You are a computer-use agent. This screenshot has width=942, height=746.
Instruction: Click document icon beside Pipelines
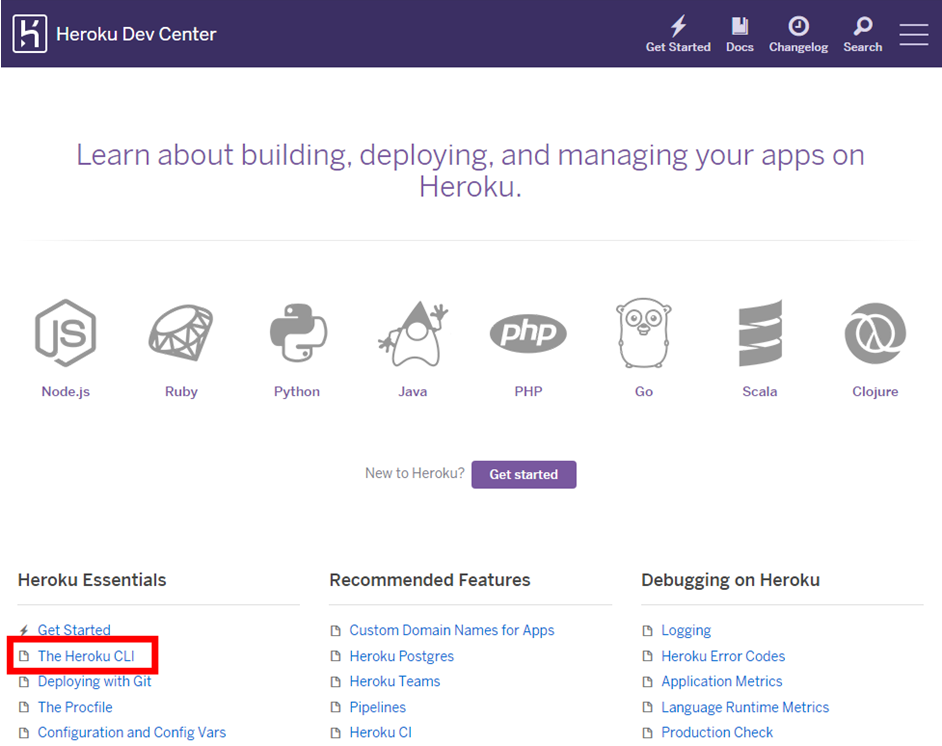point(336,707)
